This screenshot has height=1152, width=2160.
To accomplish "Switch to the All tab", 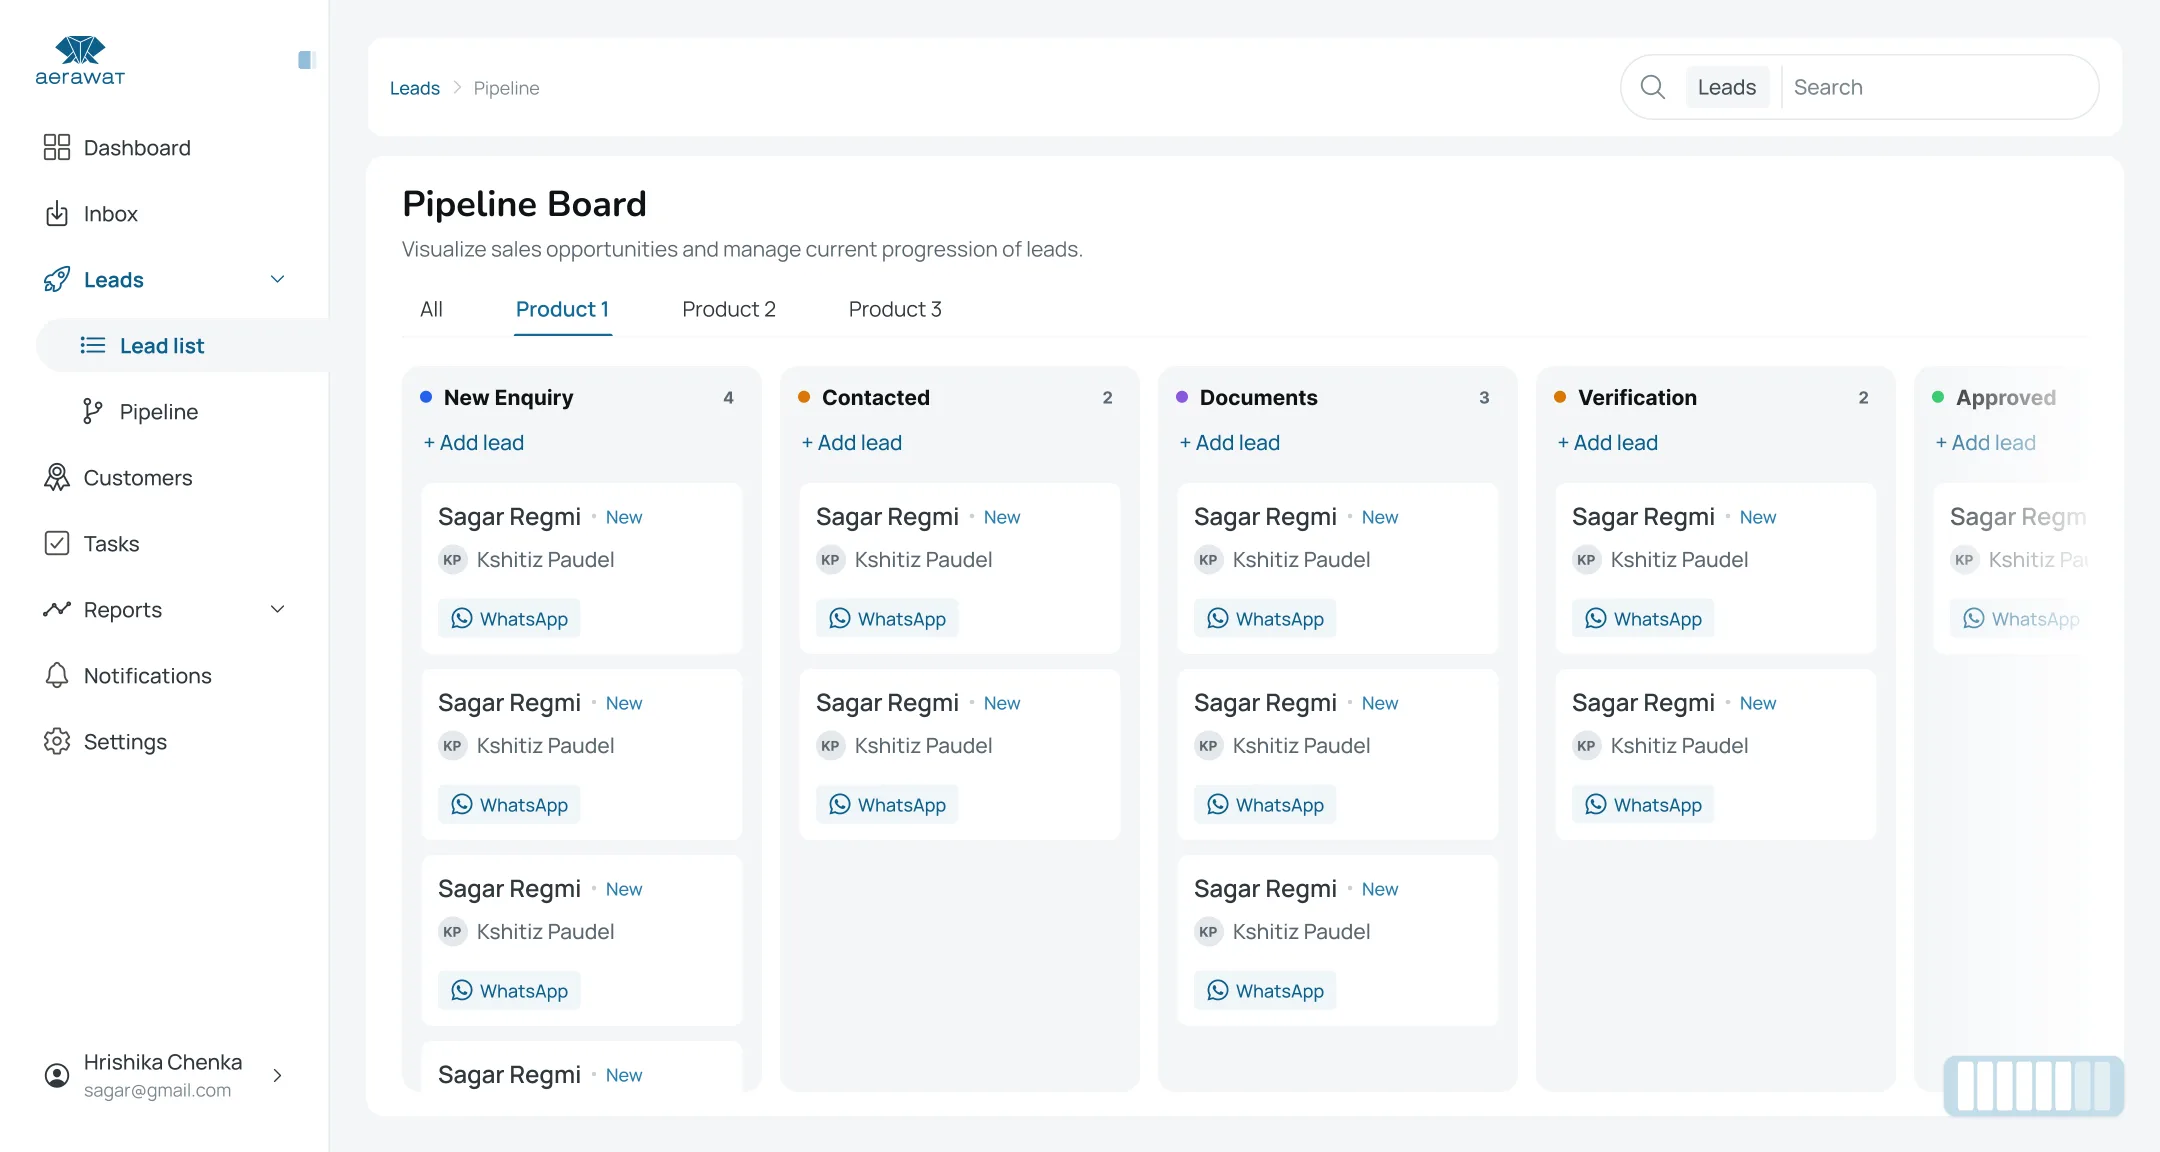I will click(x=431, y=309).
